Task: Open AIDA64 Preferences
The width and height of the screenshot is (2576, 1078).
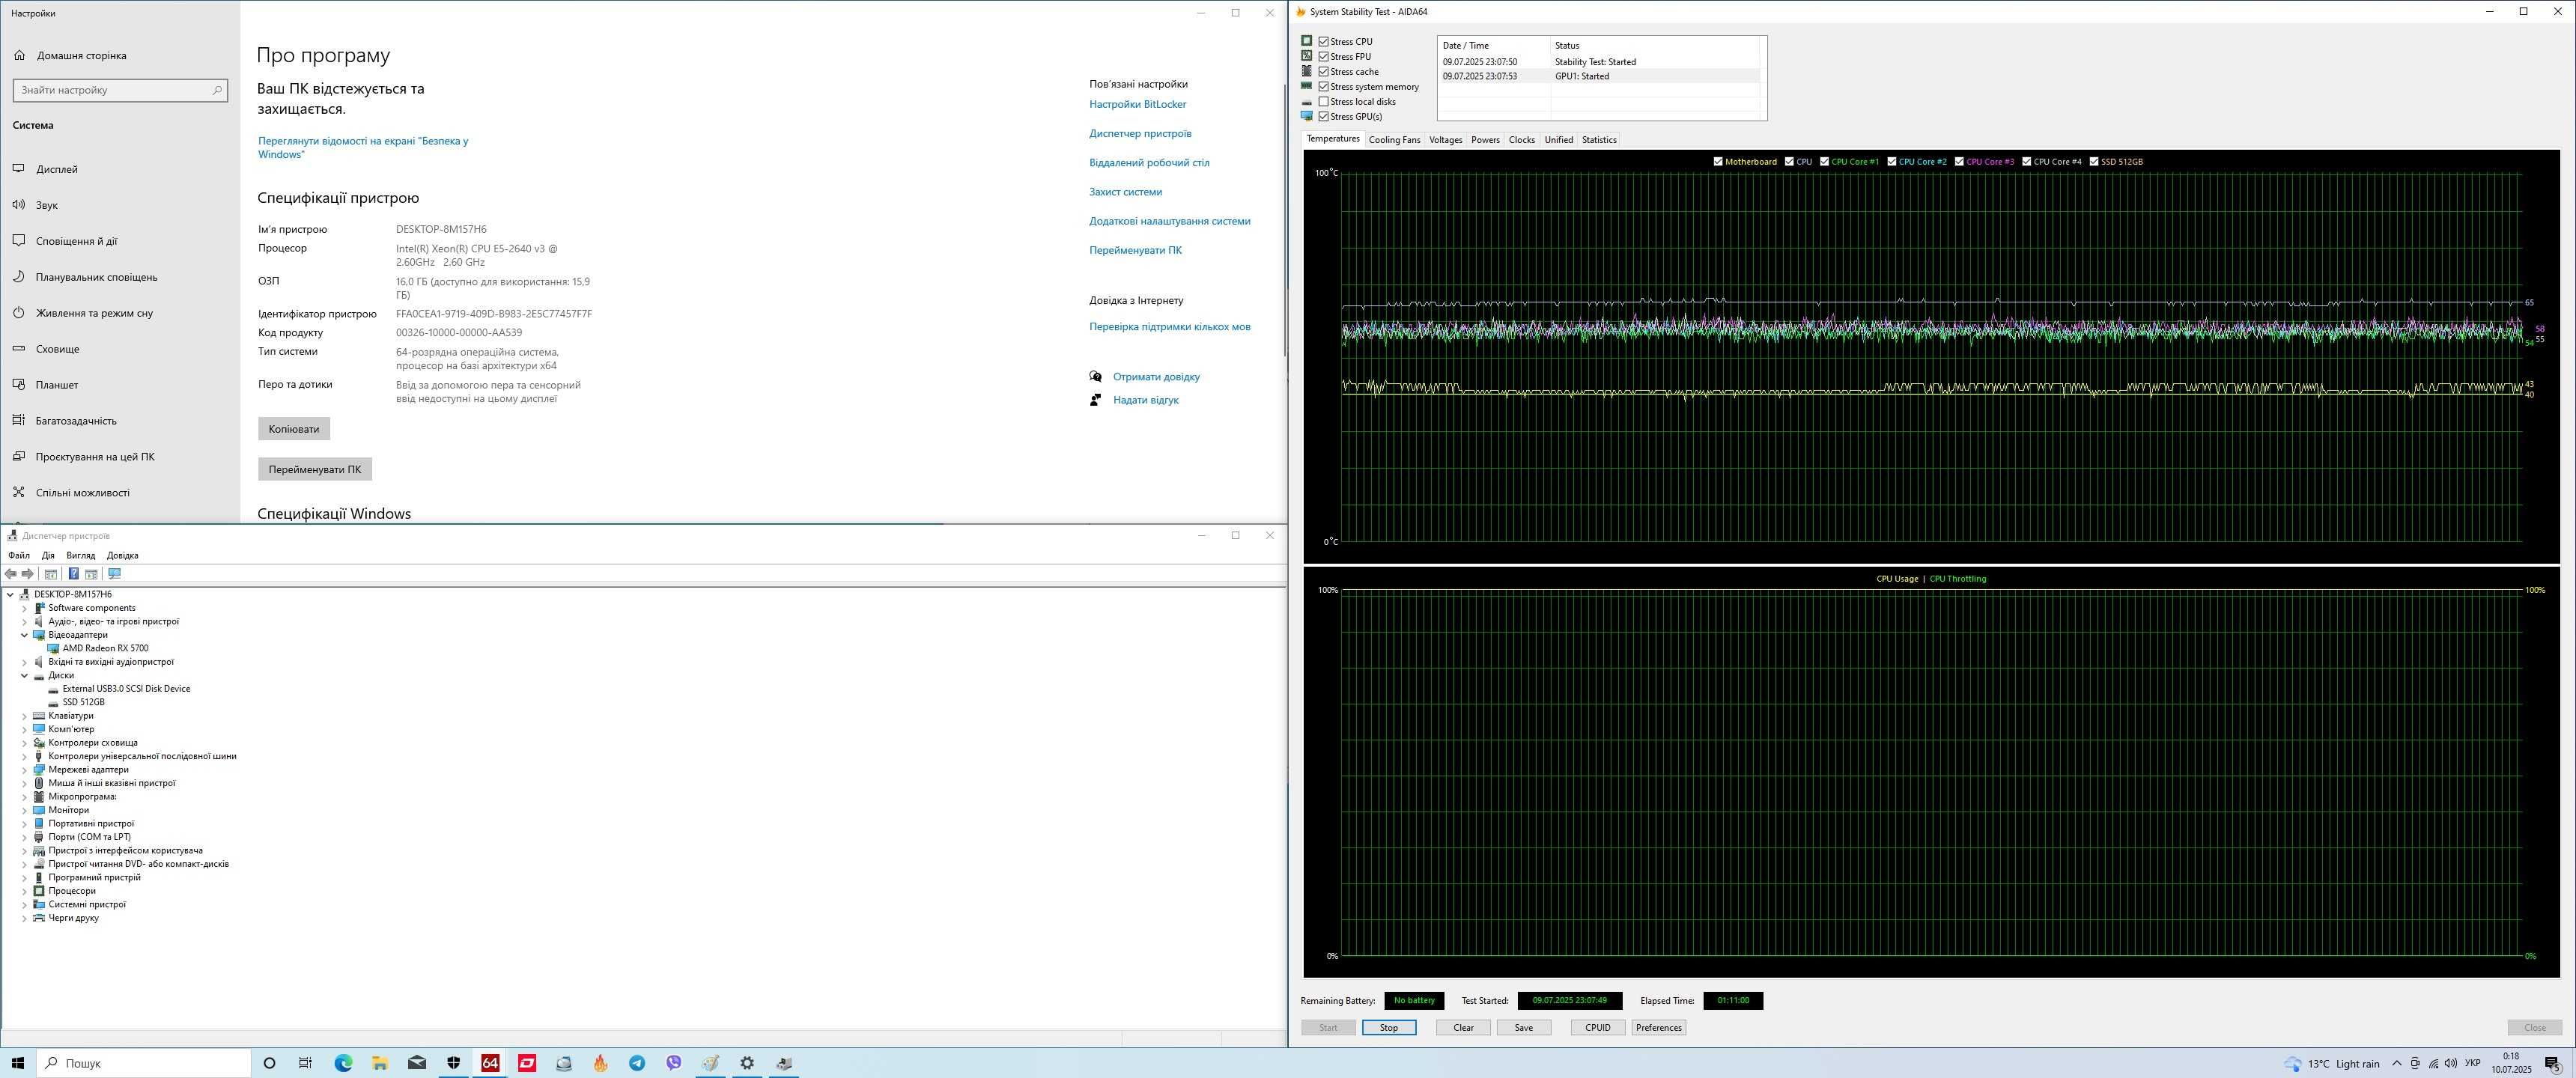Action: click(x=1658, y=1028)
